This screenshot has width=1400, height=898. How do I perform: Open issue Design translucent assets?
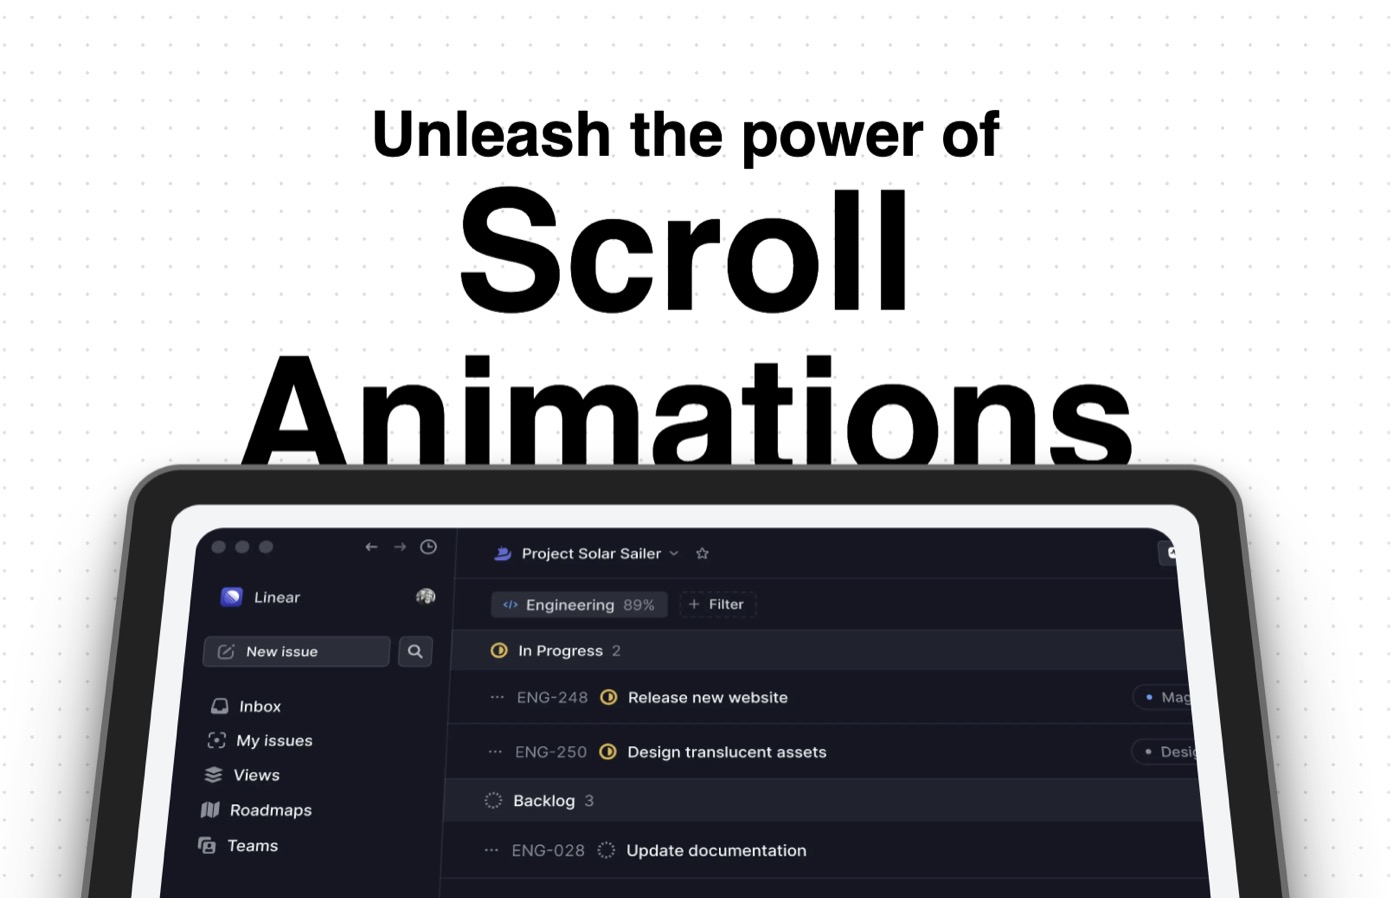[727, 752]
